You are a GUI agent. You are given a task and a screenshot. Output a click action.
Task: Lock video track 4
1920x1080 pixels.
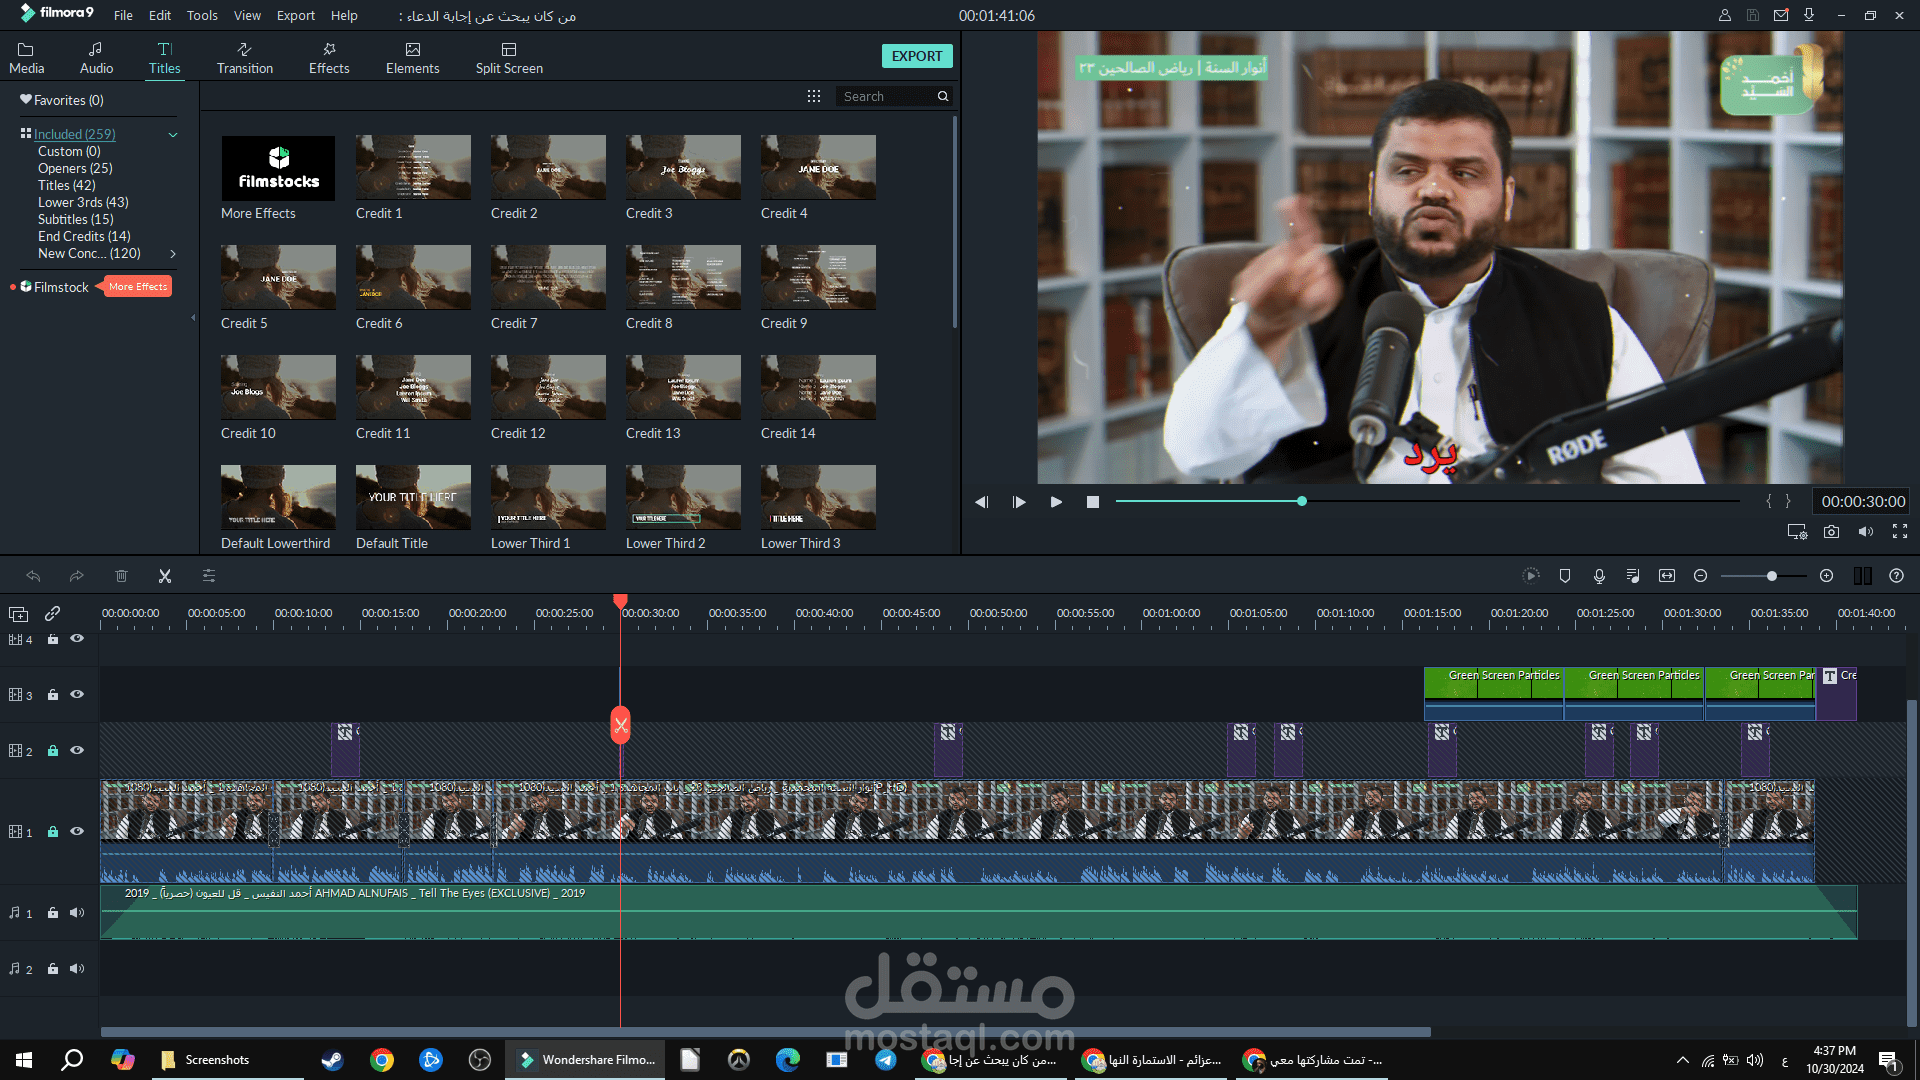pos(53,639)
